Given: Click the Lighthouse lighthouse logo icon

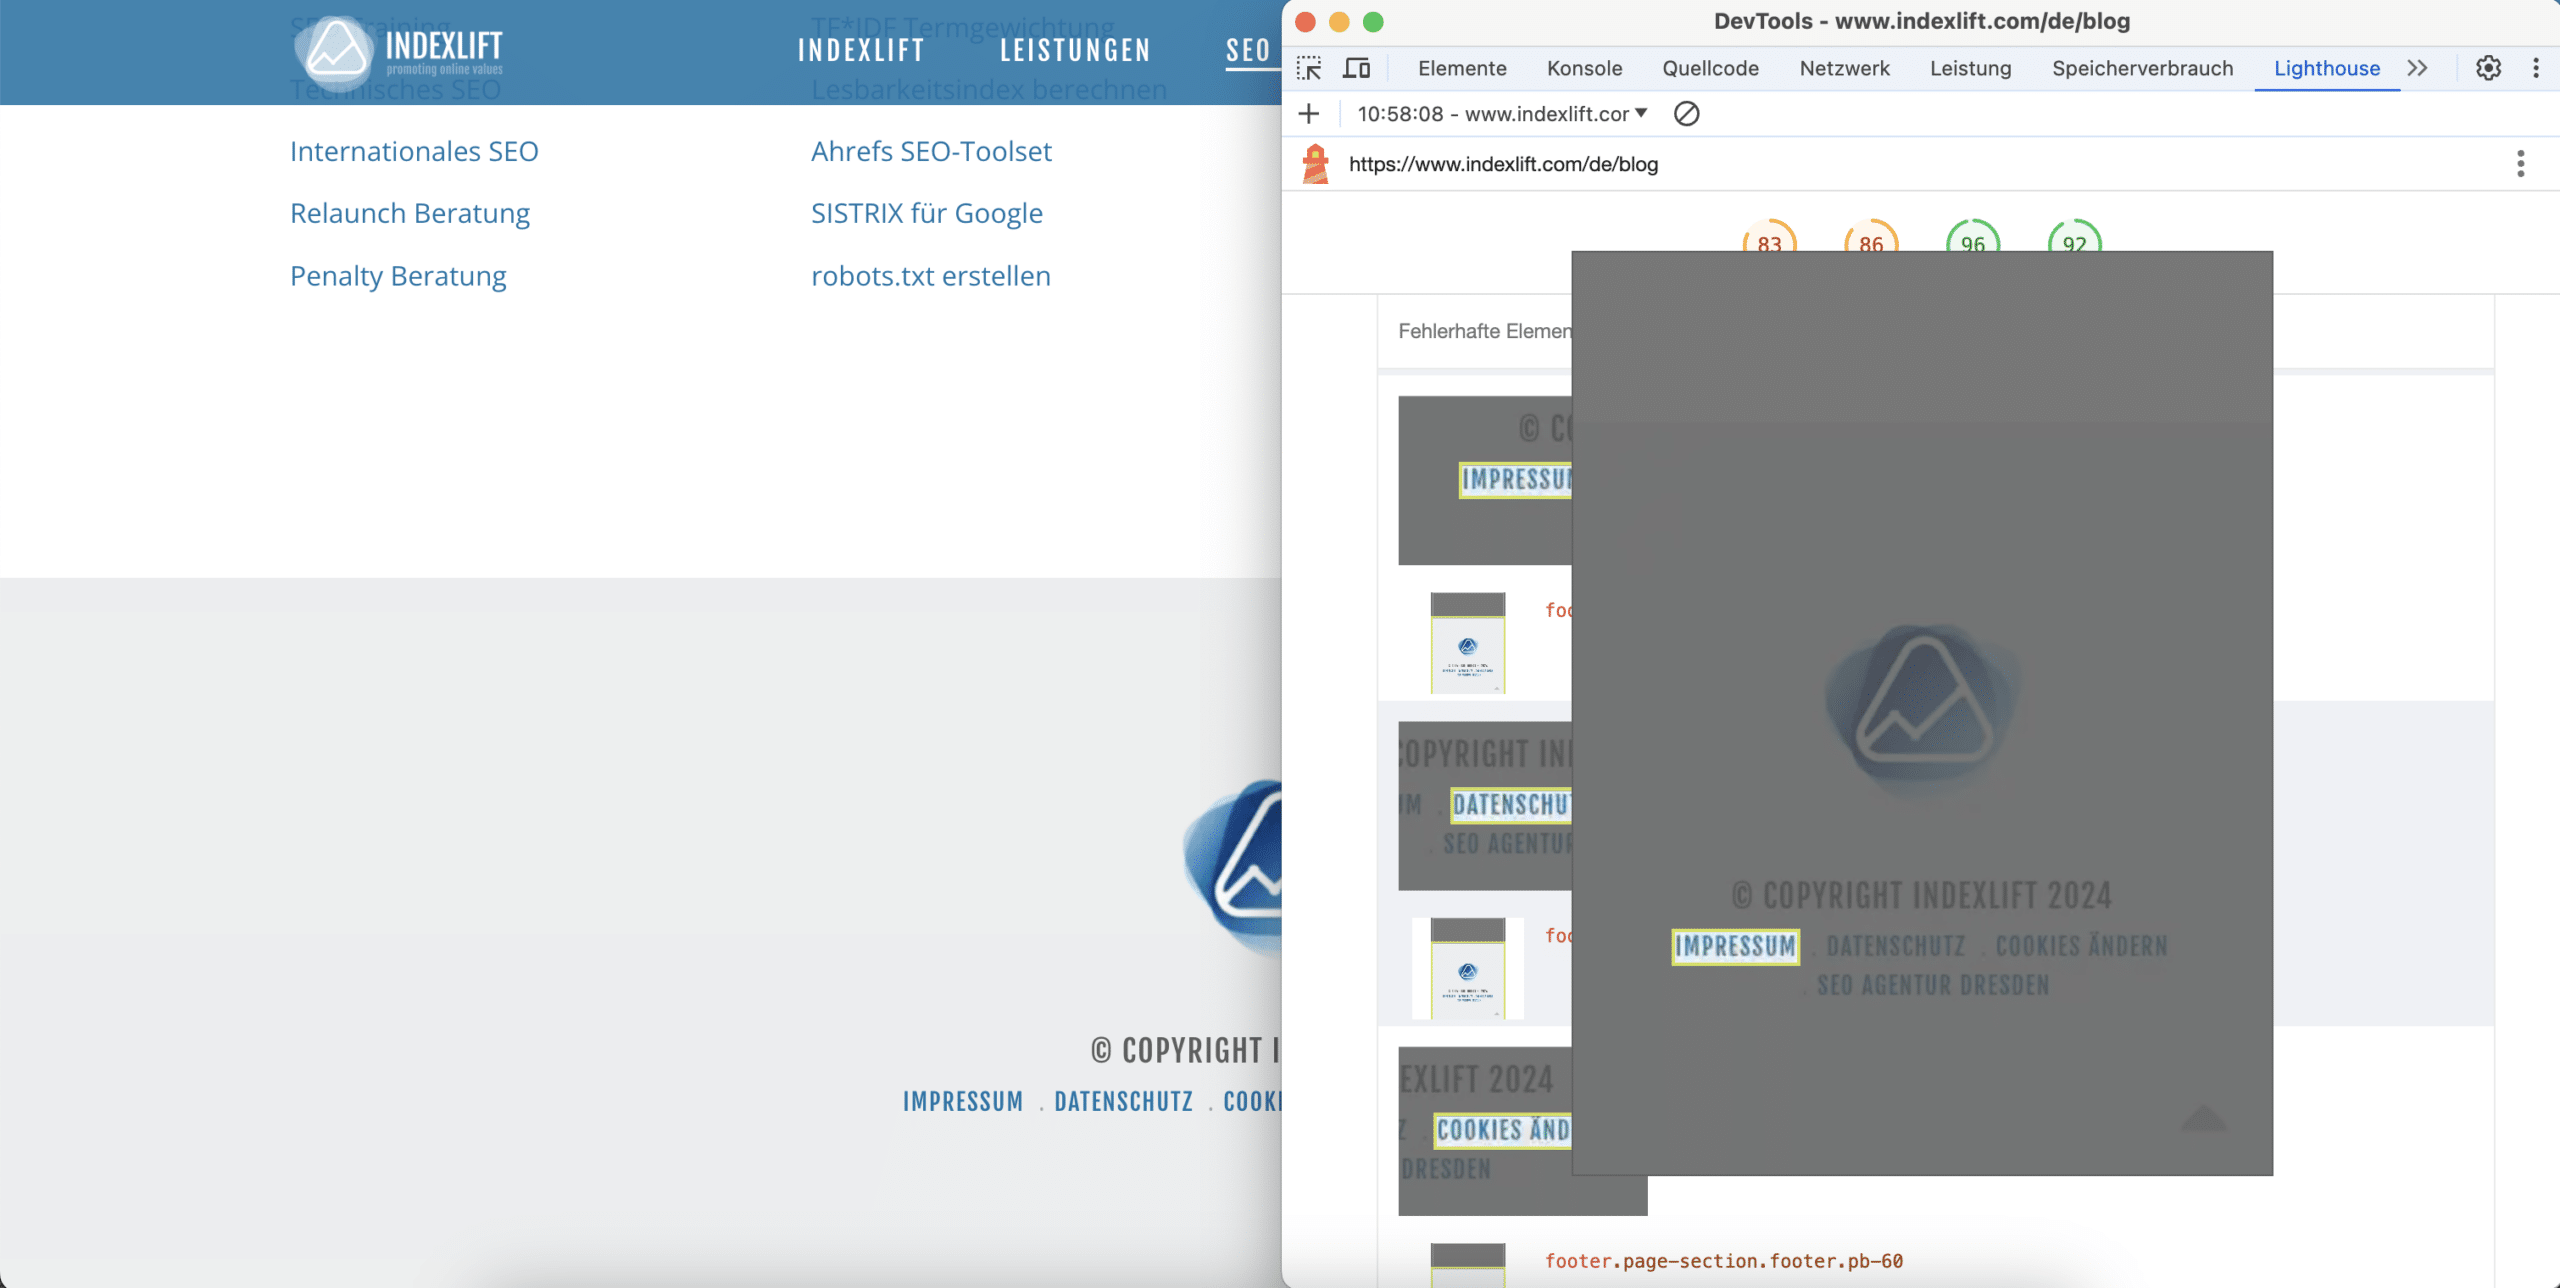Looking at the screenshot, I should click(1316, 164).
